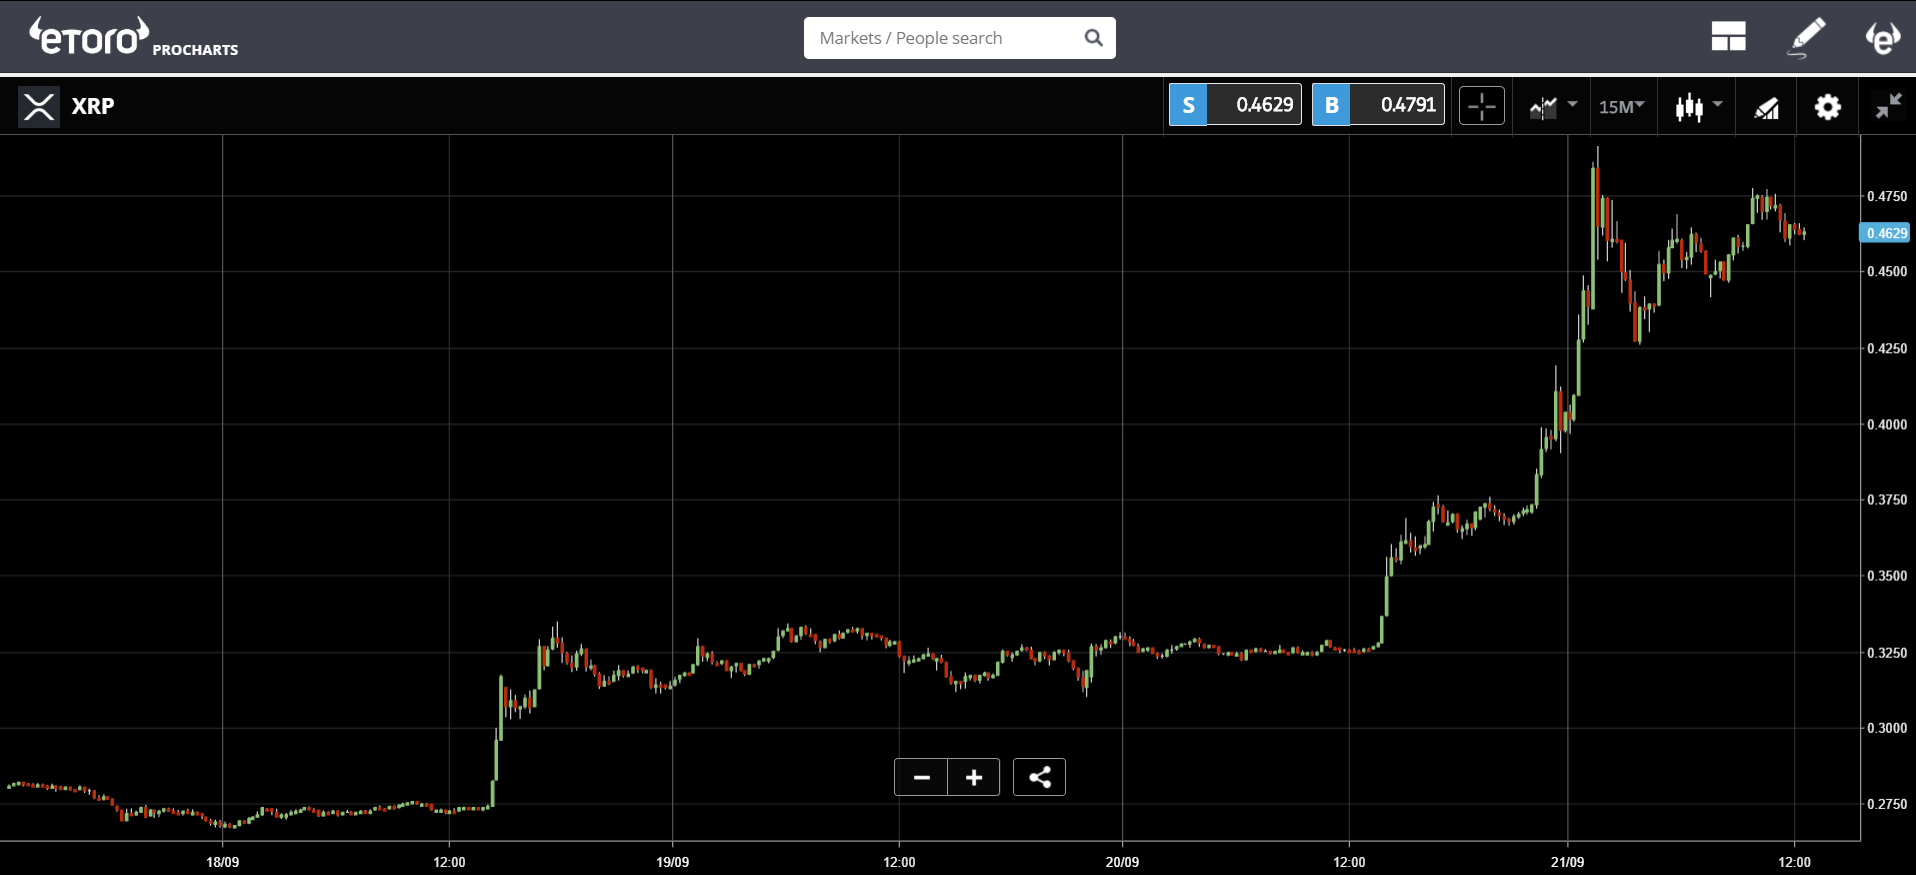Viewport: 1916px width, 875px height.
Task: Open chart settings gear
Action: pos(1827,106)
